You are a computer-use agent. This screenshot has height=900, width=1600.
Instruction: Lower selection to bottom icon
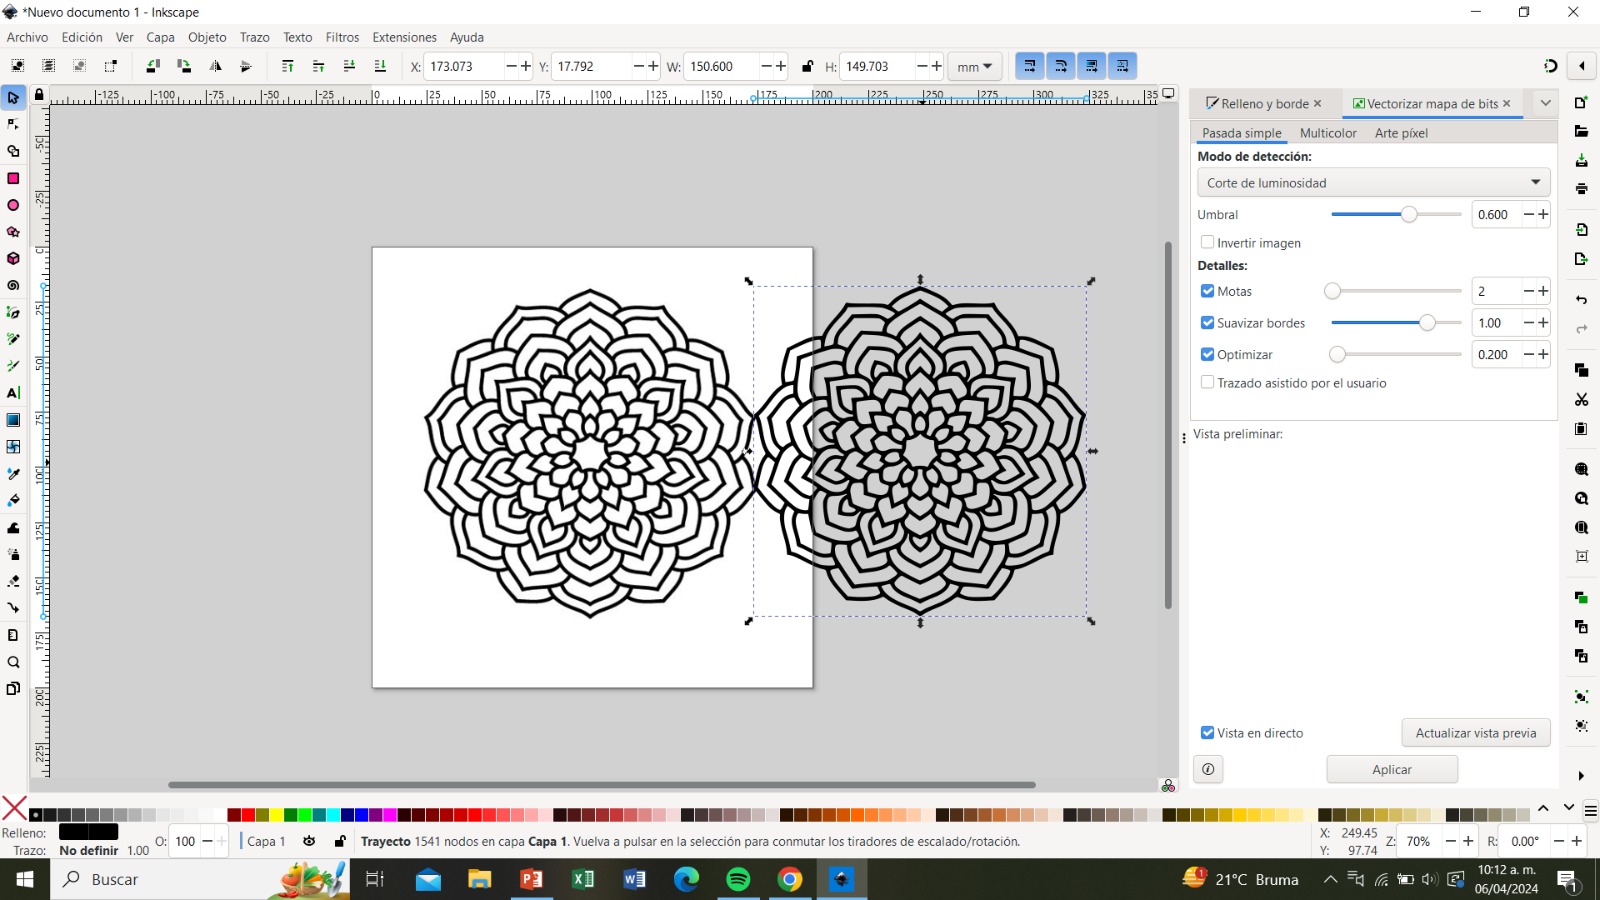(x=380, y=66)
